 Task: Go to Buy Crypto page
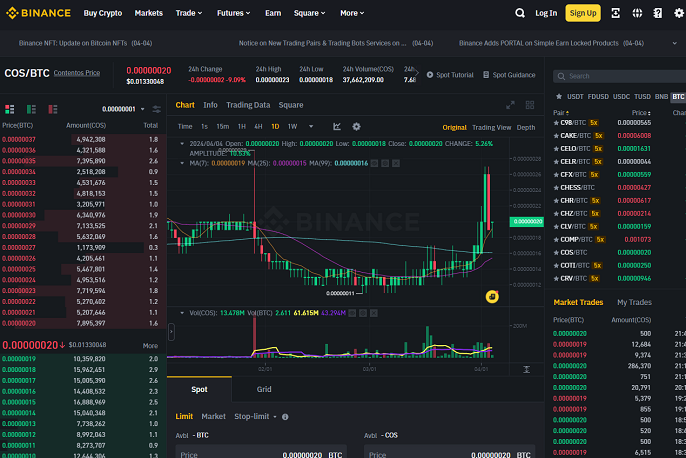tap(103, 13)
